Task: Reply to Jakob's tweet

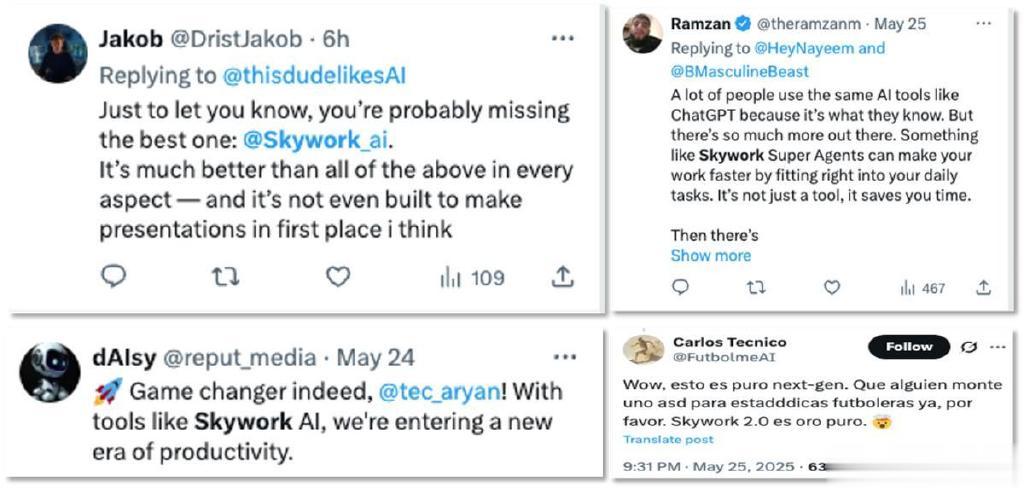Action: point(115,277)
